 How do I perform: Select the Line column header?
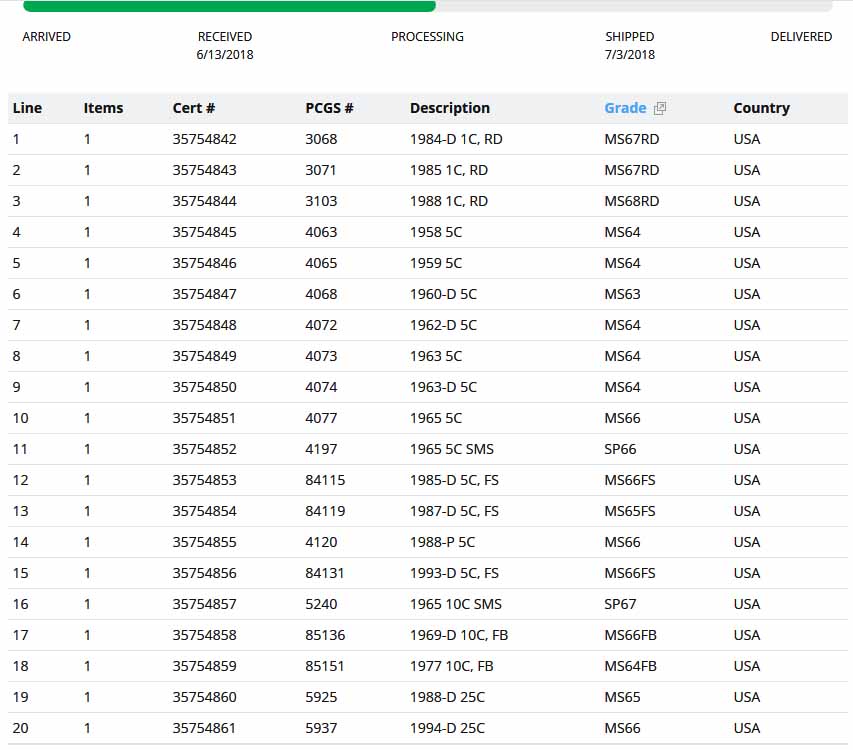coord(27,108)
